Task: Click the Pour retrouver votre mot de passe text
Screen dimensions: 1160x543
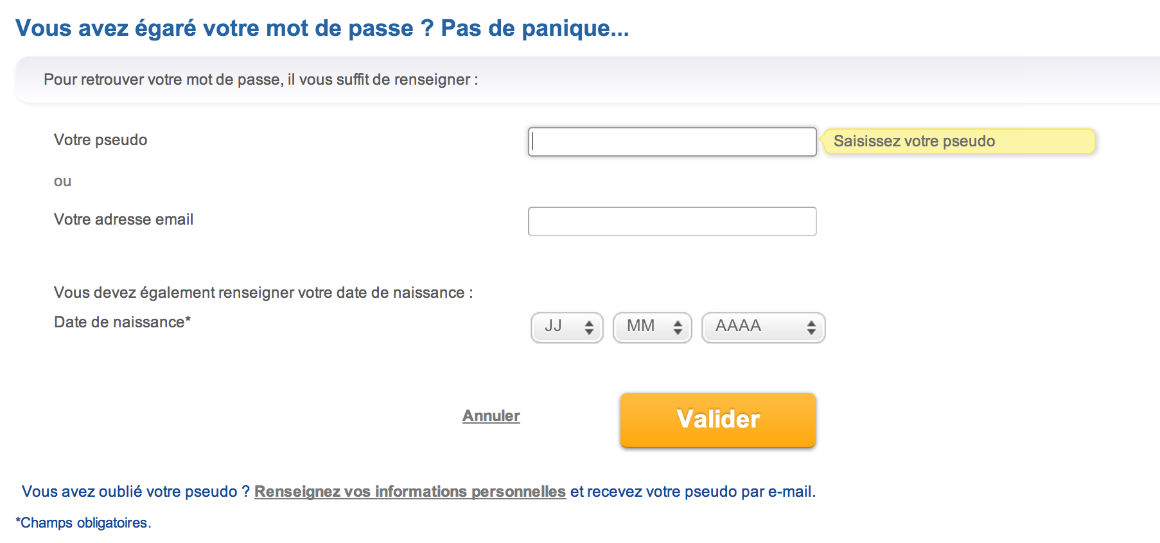Action: 261,79
